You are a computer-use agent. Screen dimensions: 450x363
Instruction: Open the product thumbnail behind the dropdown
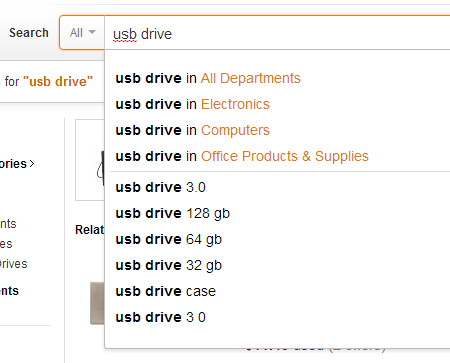coord(90,160)
